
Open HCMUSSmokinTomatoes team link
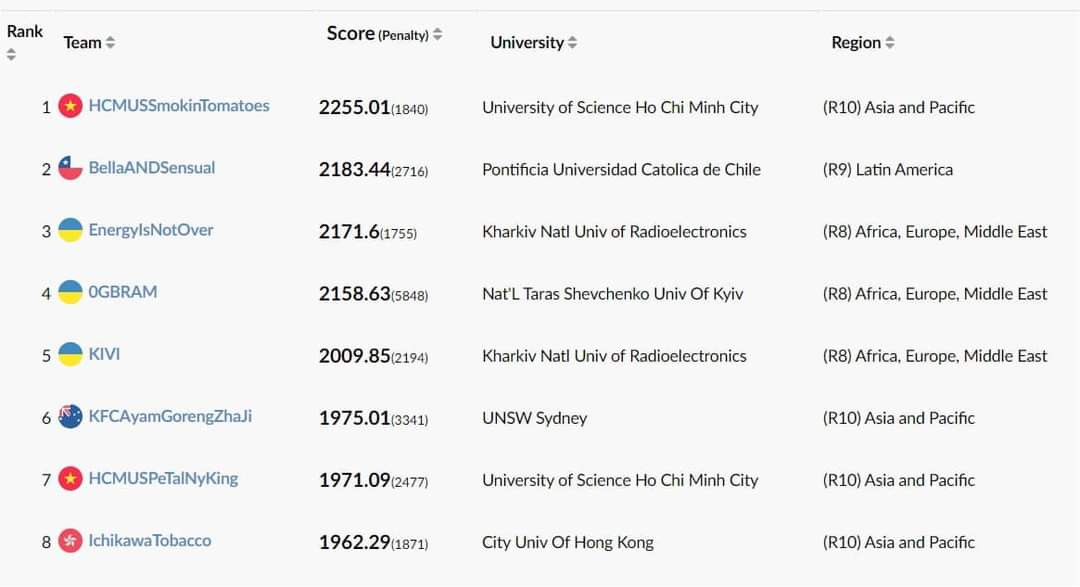pos(179,106)
